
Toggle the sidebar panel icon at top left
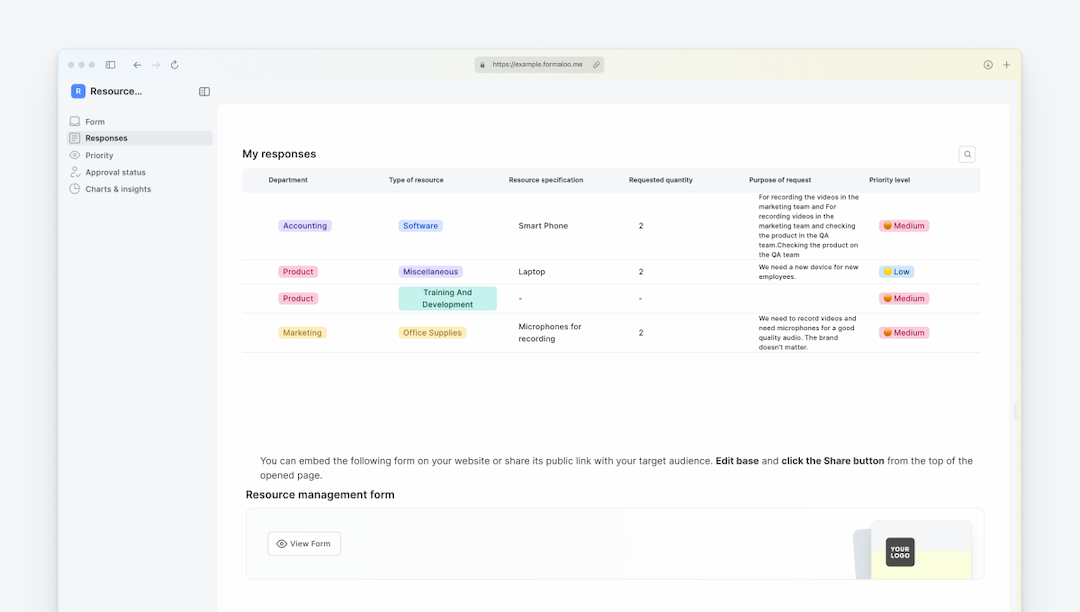110,64
